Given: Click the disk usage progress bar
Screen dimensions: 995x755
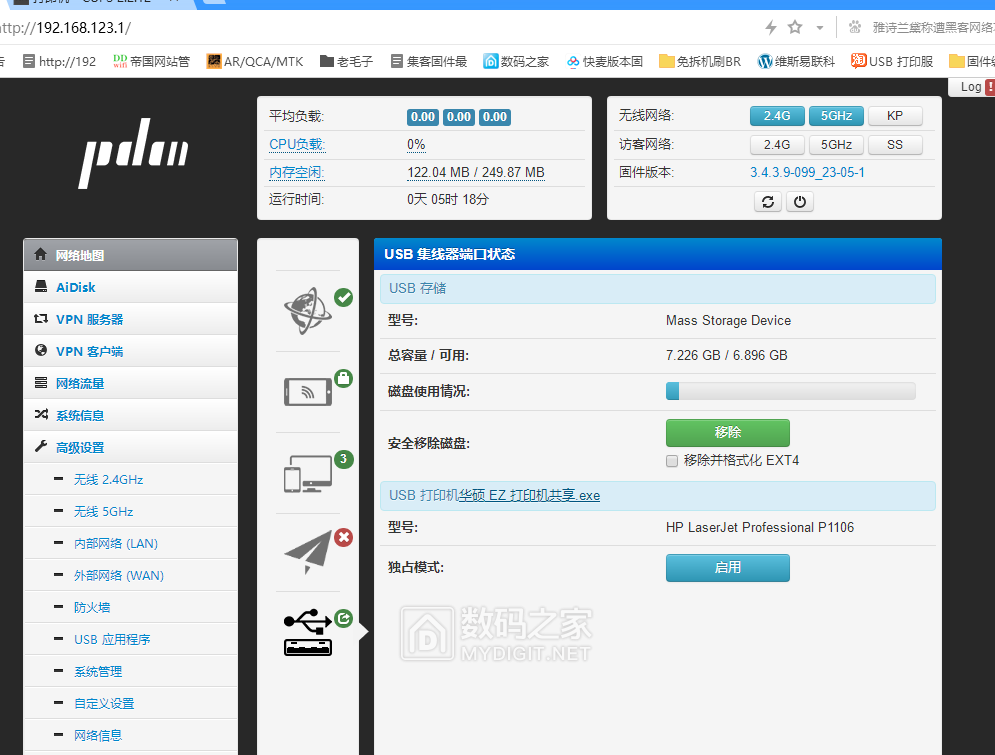Looking at the screenshot, I should (790, 390).
